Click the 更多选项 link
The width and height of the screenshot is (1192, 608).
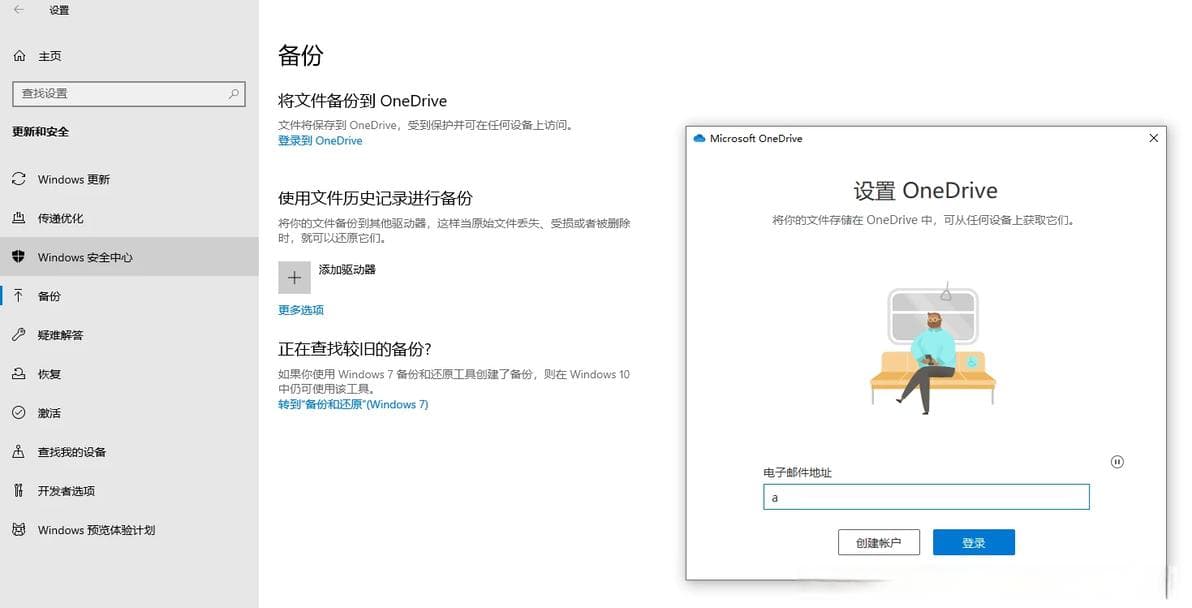tap(301, 310)
